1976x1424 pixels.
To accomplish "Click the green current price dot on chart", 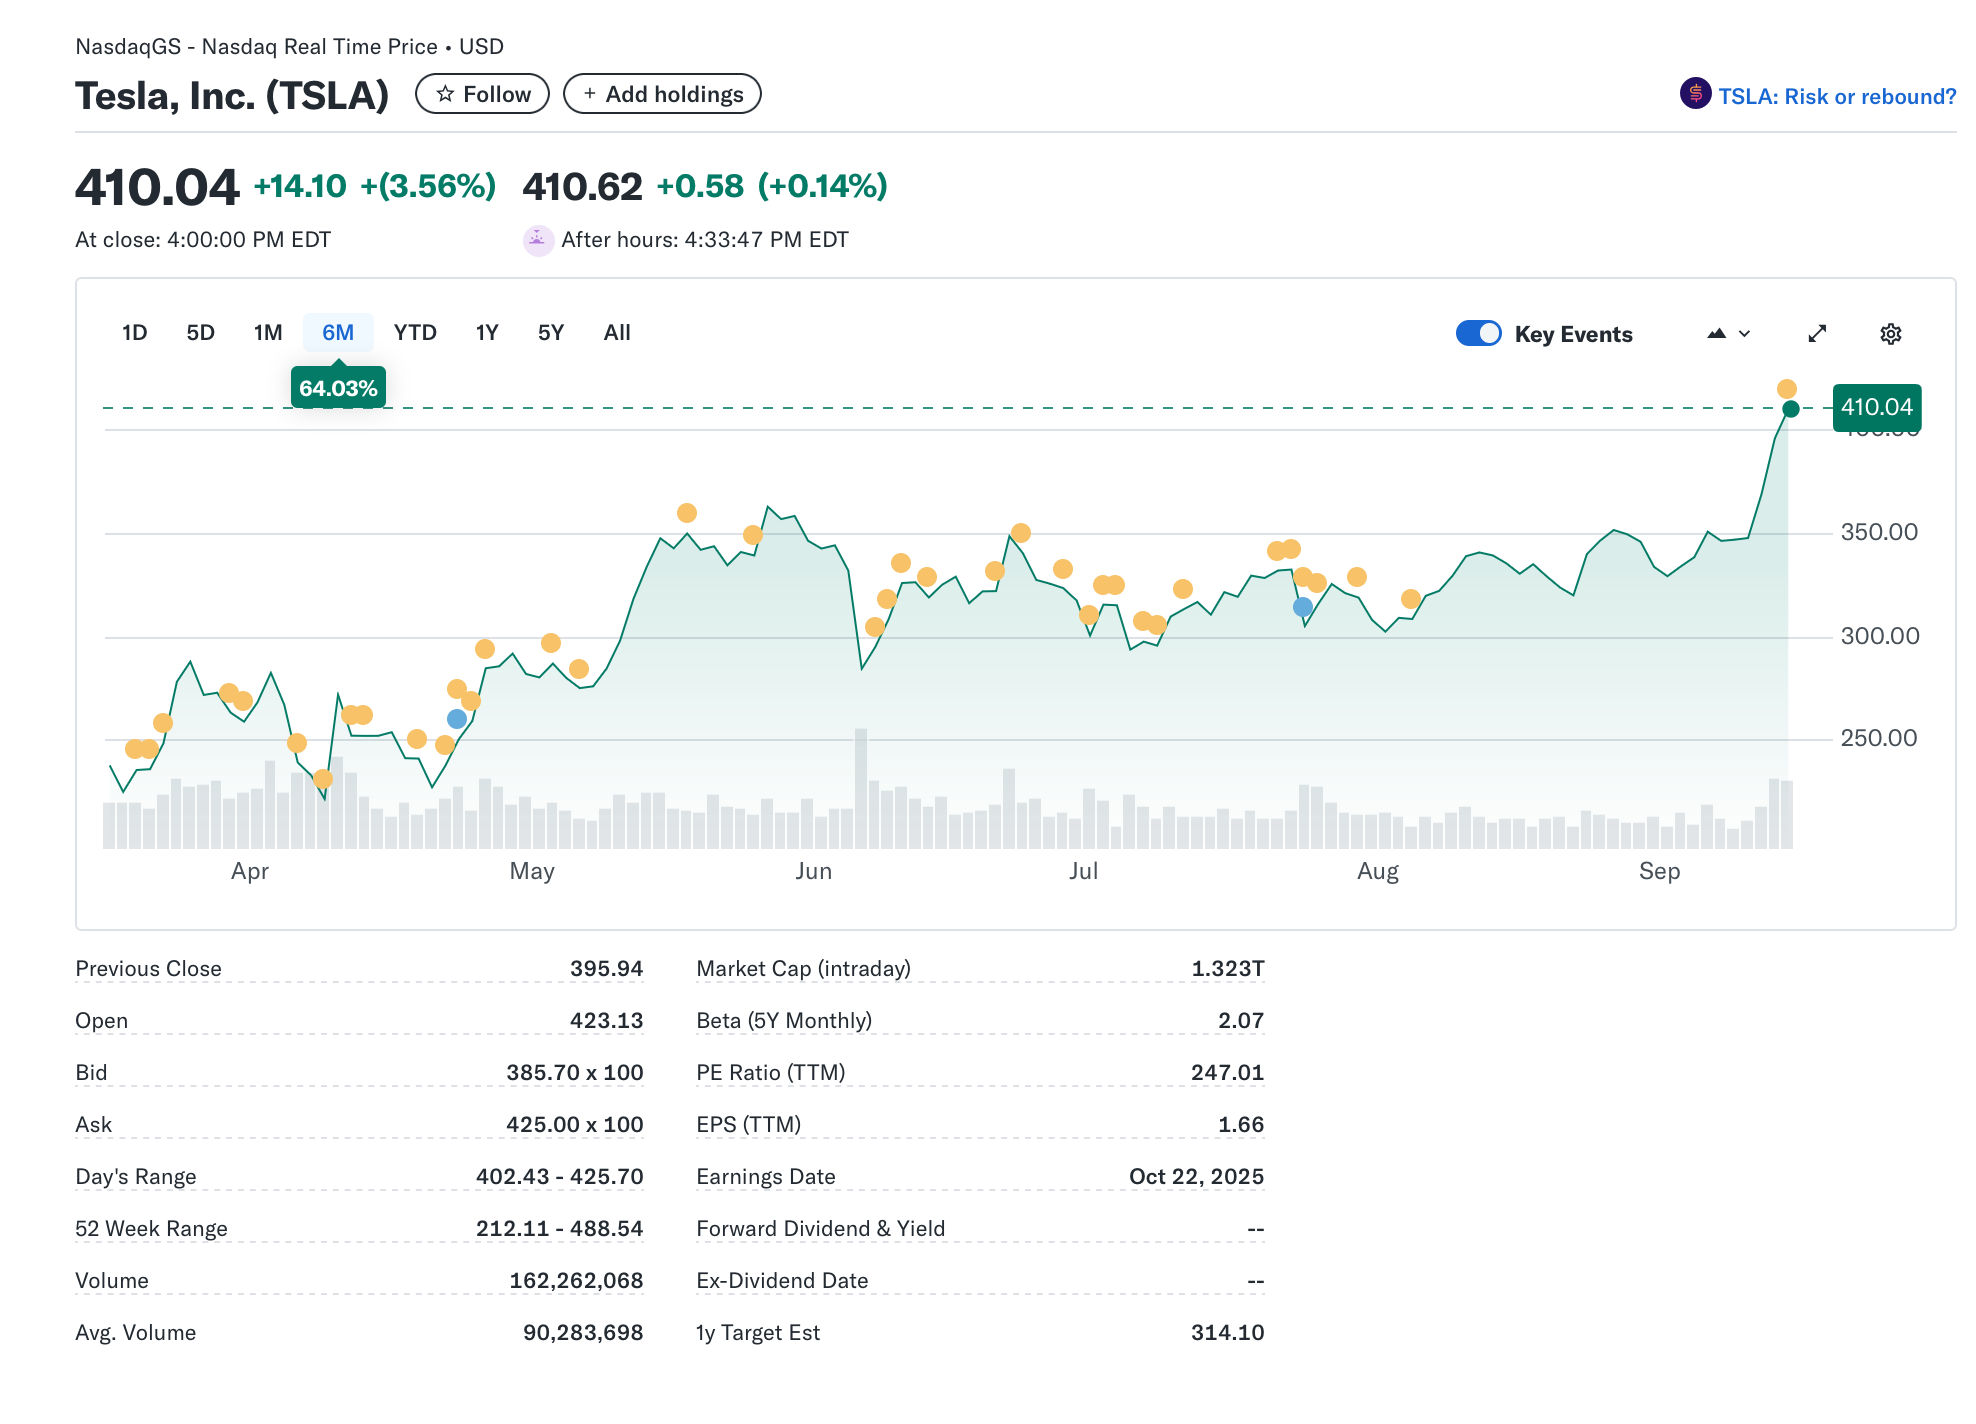I will click(1791, 409).
